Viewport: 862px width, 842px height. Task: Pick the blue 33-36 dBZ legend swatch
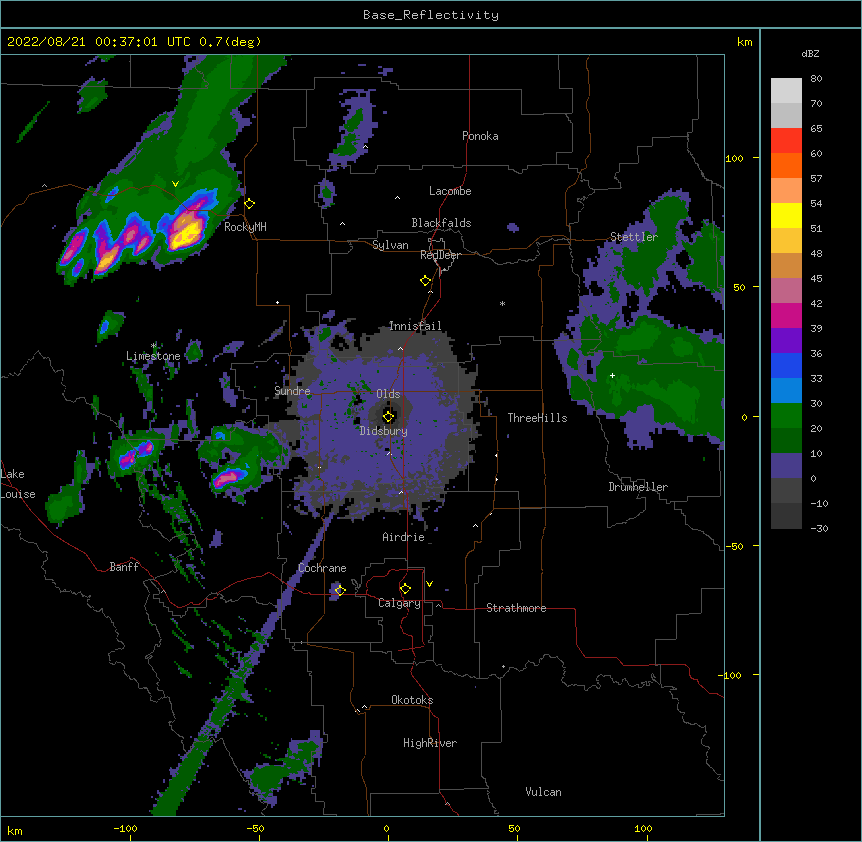[786, 365]
